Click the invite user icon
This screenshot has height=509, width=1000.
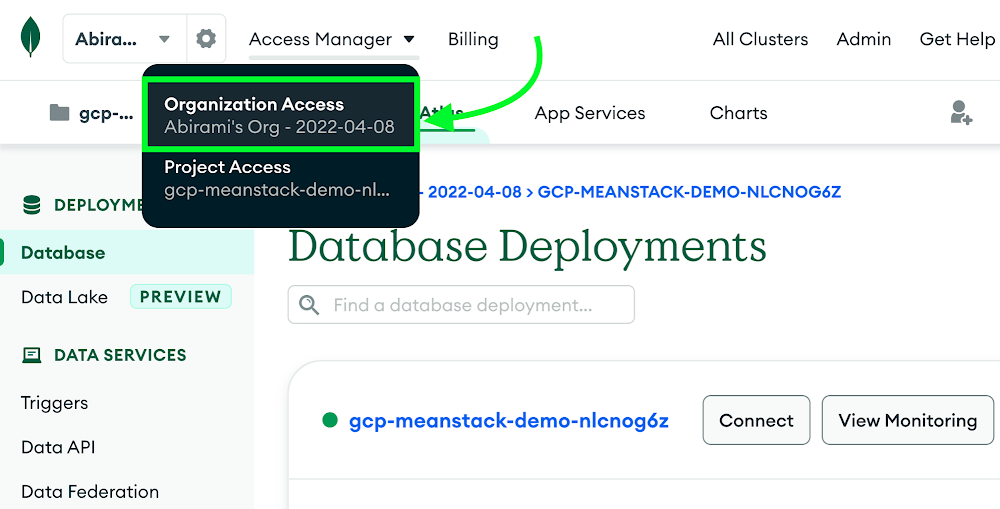coord(960,112)
